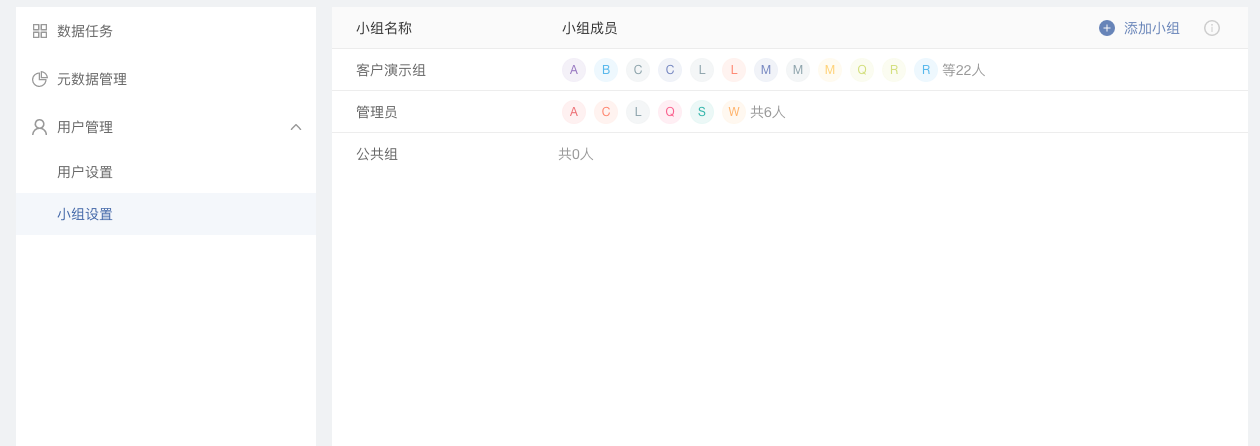
Task: Select 用户设置 submenu item
Action: (x=166, y=172)
